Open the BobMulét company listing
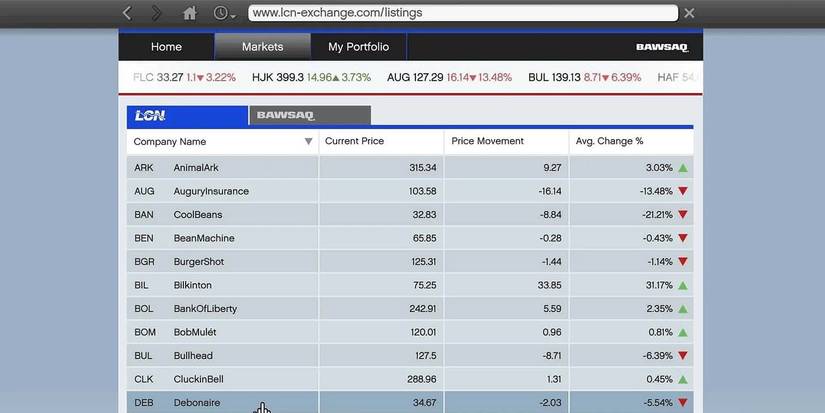The height and width of the screenshot is (413, 825). [410, 332]
